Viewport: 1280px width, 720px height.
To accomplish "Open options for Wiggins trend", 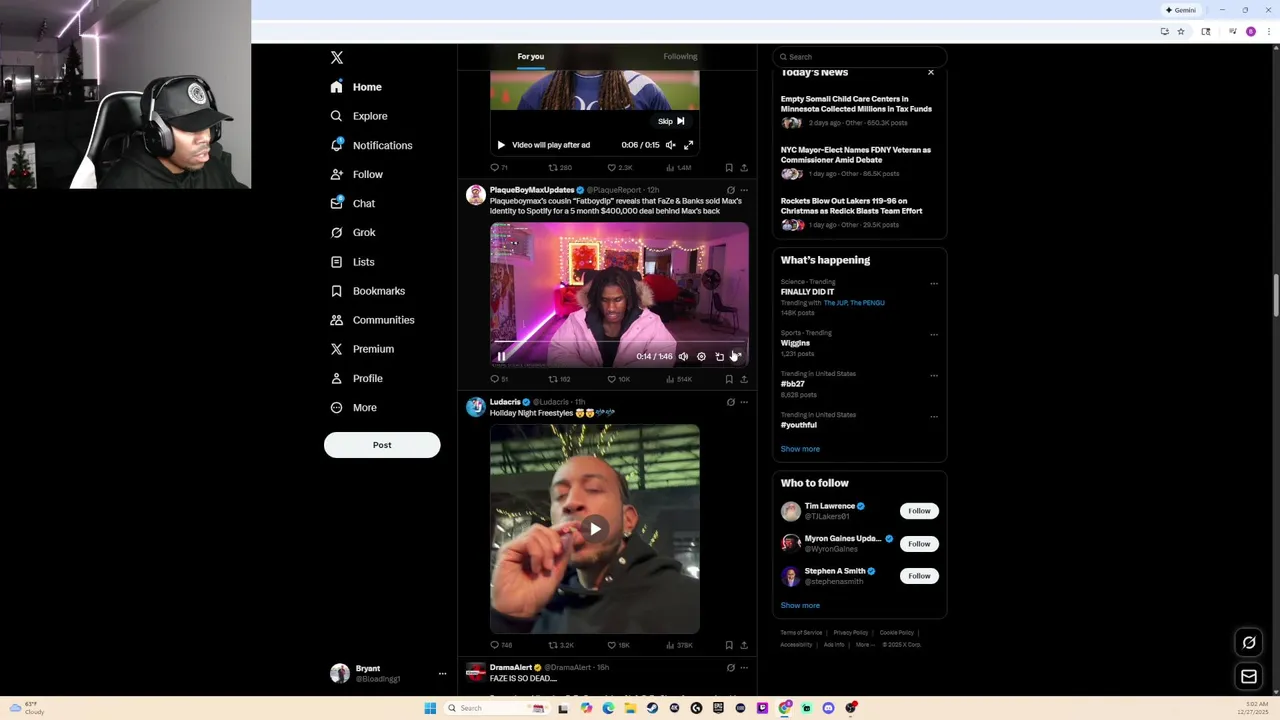I will [x=934, y=335].
